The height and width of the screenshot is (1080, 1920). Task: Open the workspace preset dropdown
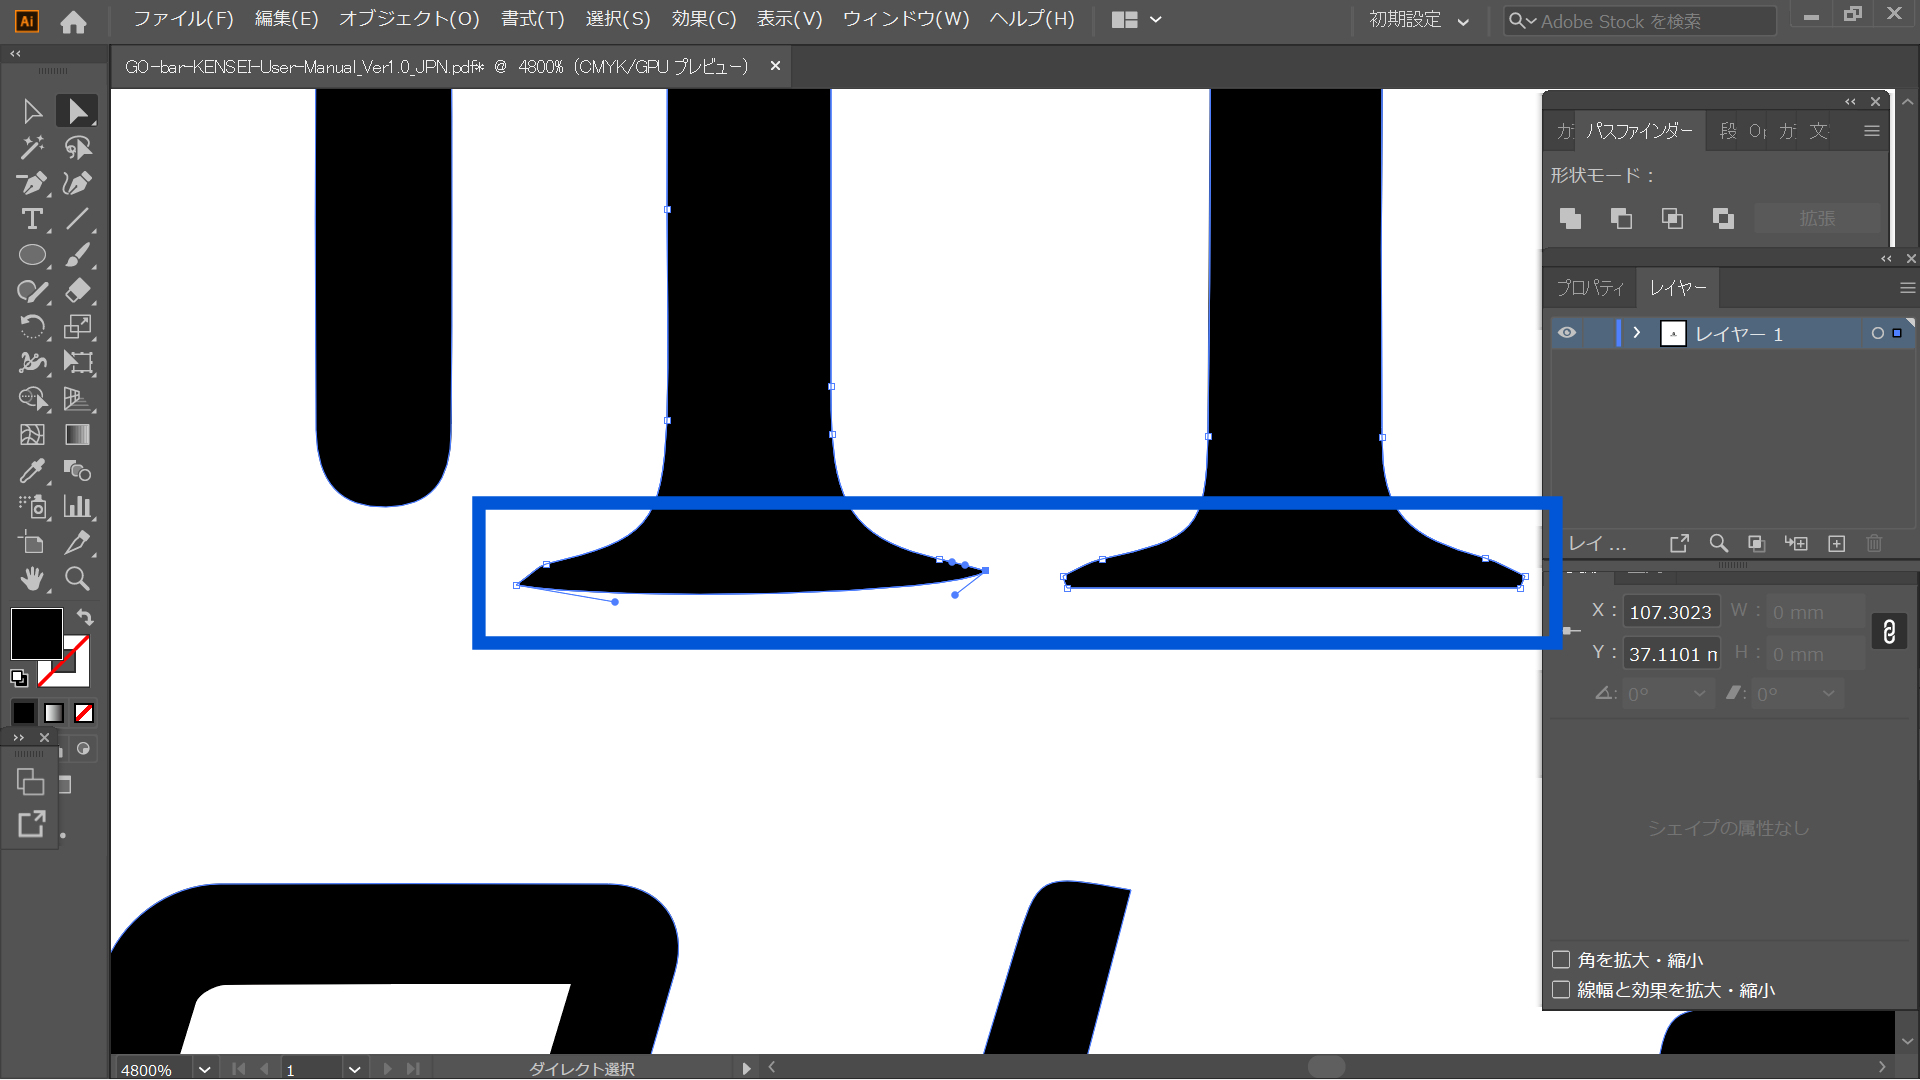(1419, 20)
